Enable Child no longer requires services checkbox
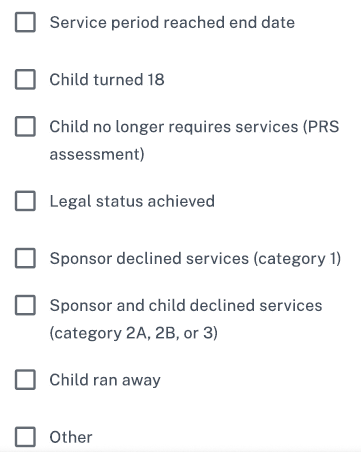Screen dimensions: 361x459 pos(25,126)
